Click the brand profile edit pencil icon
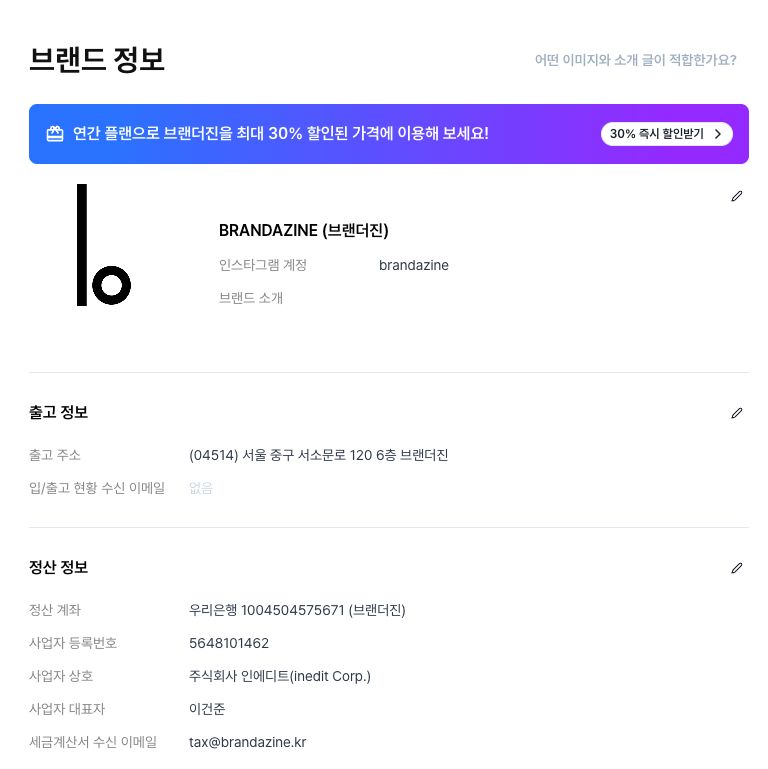The image size is (768, 769). pos(737,196)
